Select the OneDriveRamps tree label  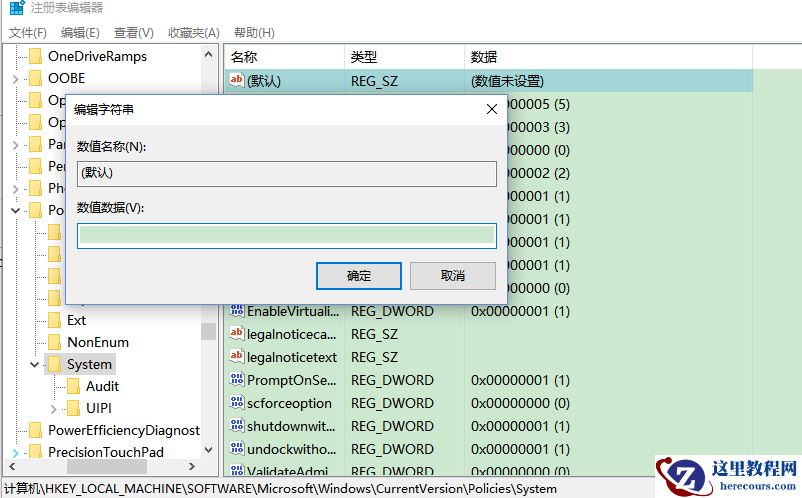(x=97, y=56)
